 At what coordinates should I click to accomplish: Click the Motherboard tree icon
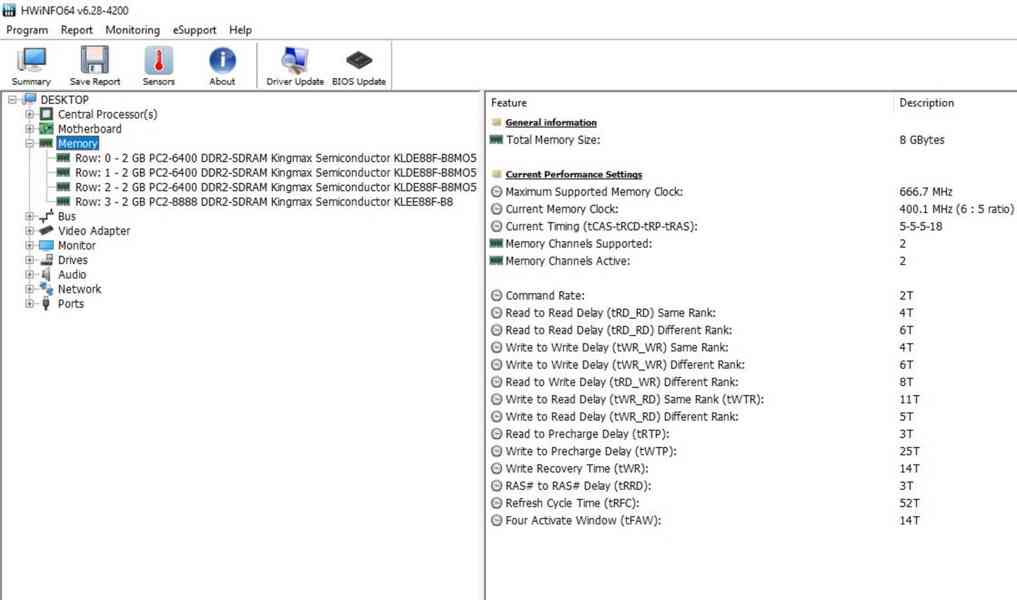point(46,128)
